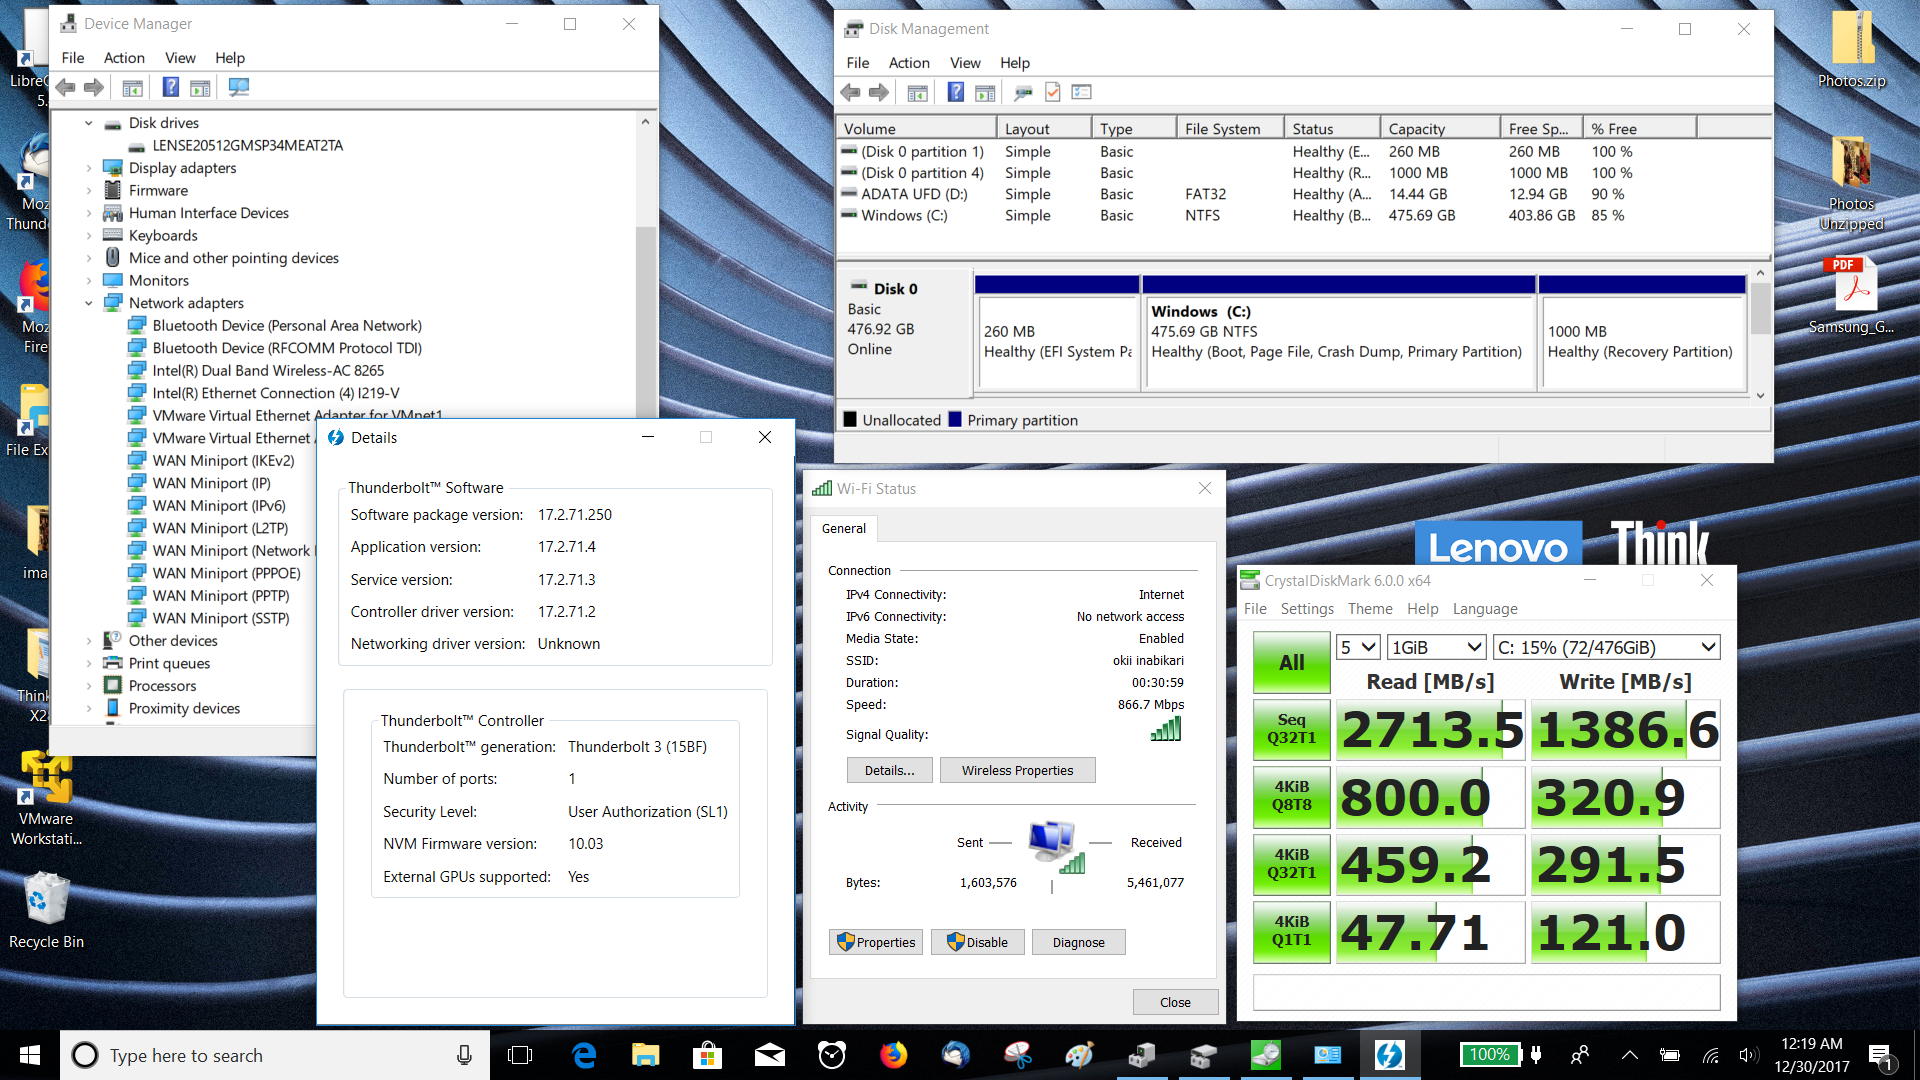
Task: Select LENSE20512GMSP34MEAT2TA disk drive
Action: point(246,146)
